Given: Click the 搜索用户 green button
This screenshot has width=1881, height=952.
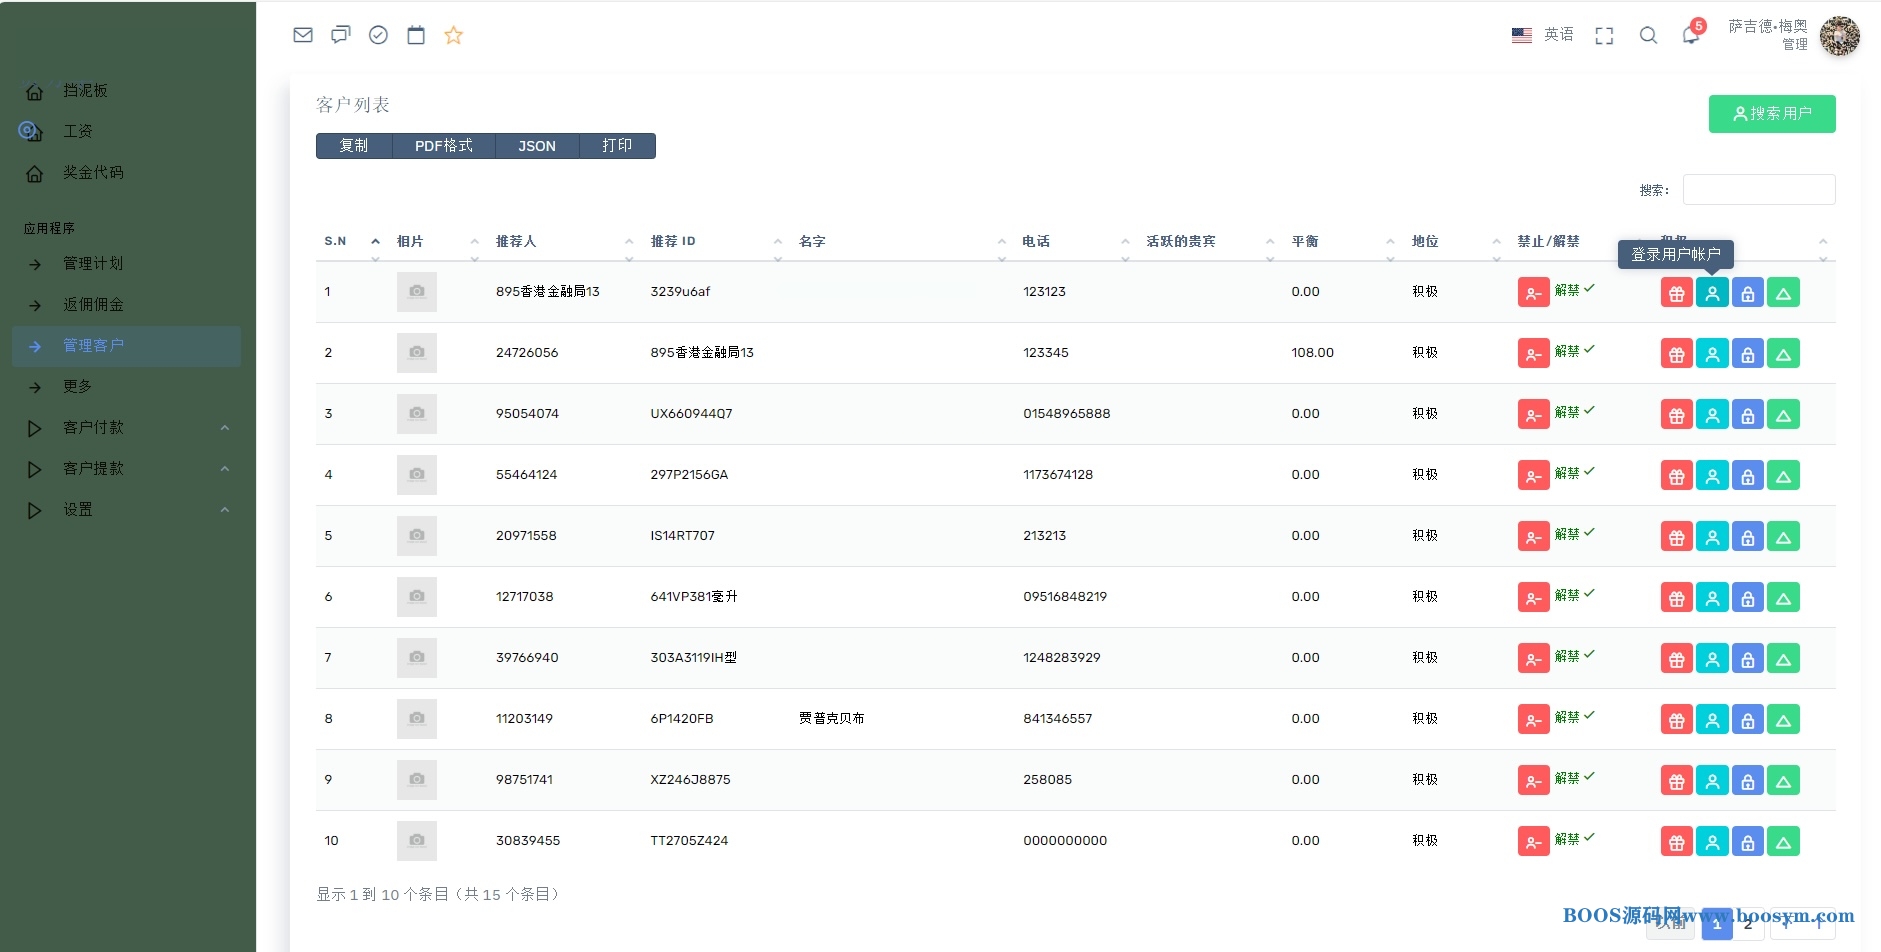Looking at the screenshot, I should (x=1771, y=114).
